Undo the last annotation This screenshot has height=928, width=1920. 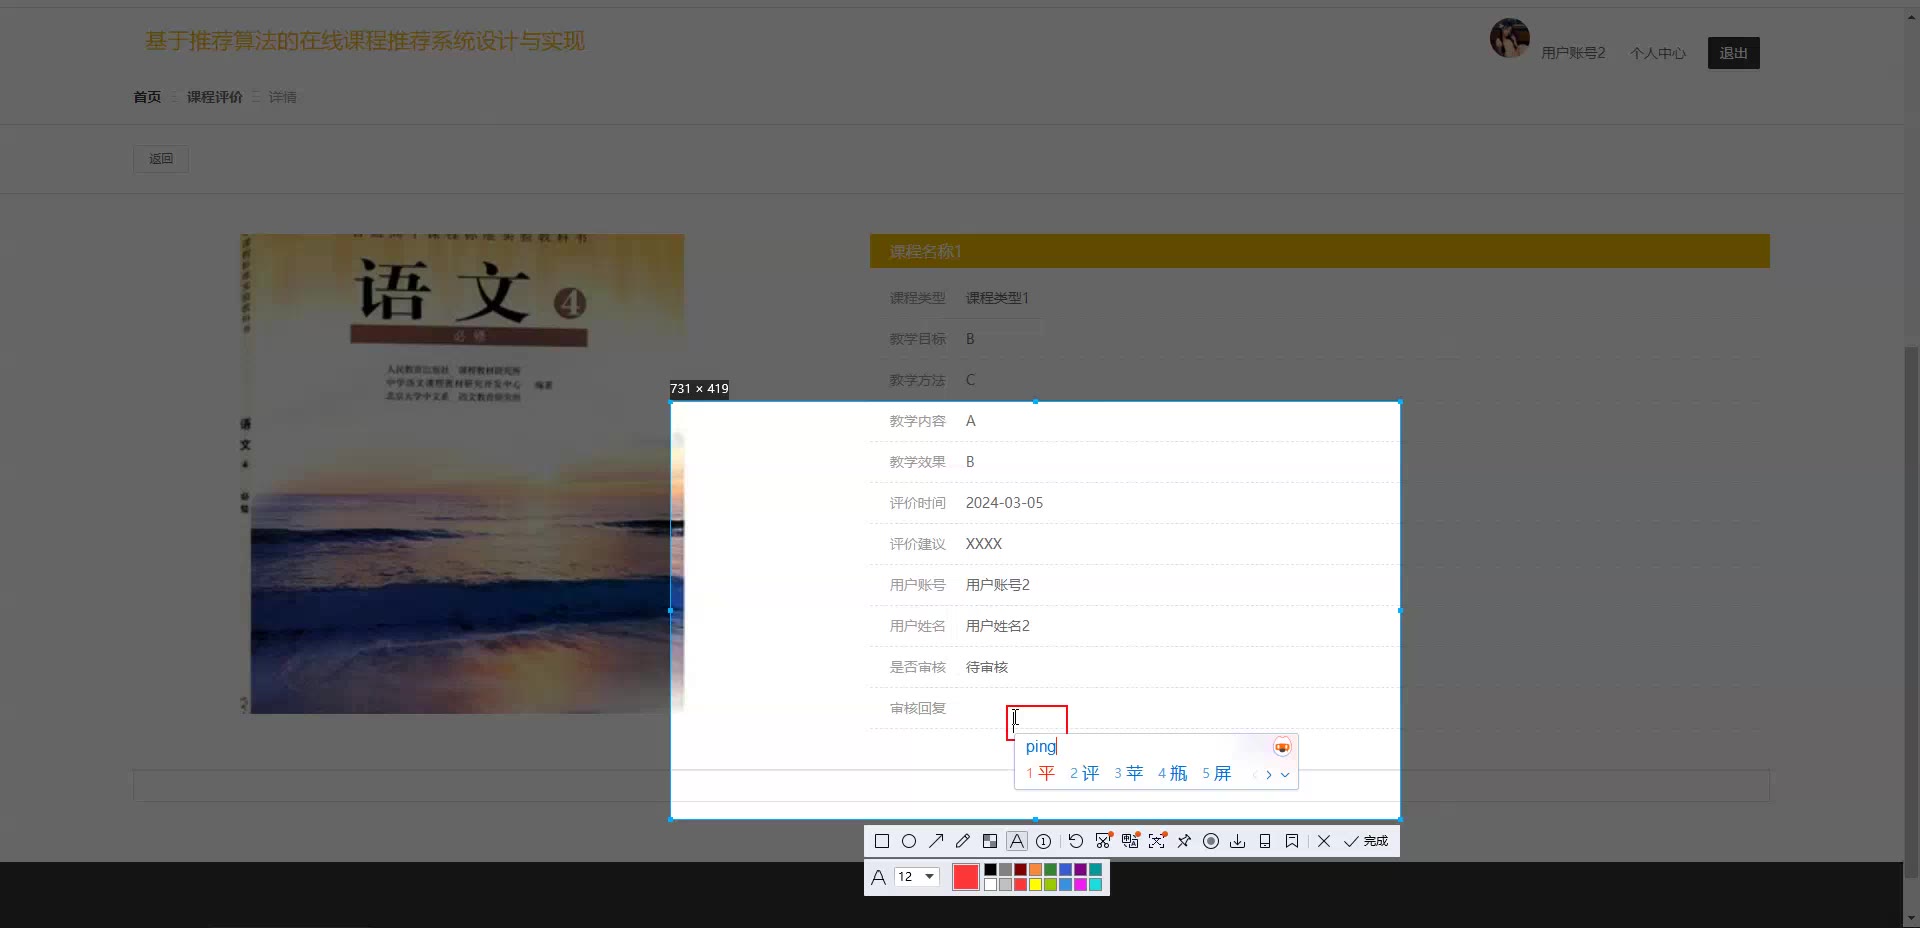(1076, 841)
